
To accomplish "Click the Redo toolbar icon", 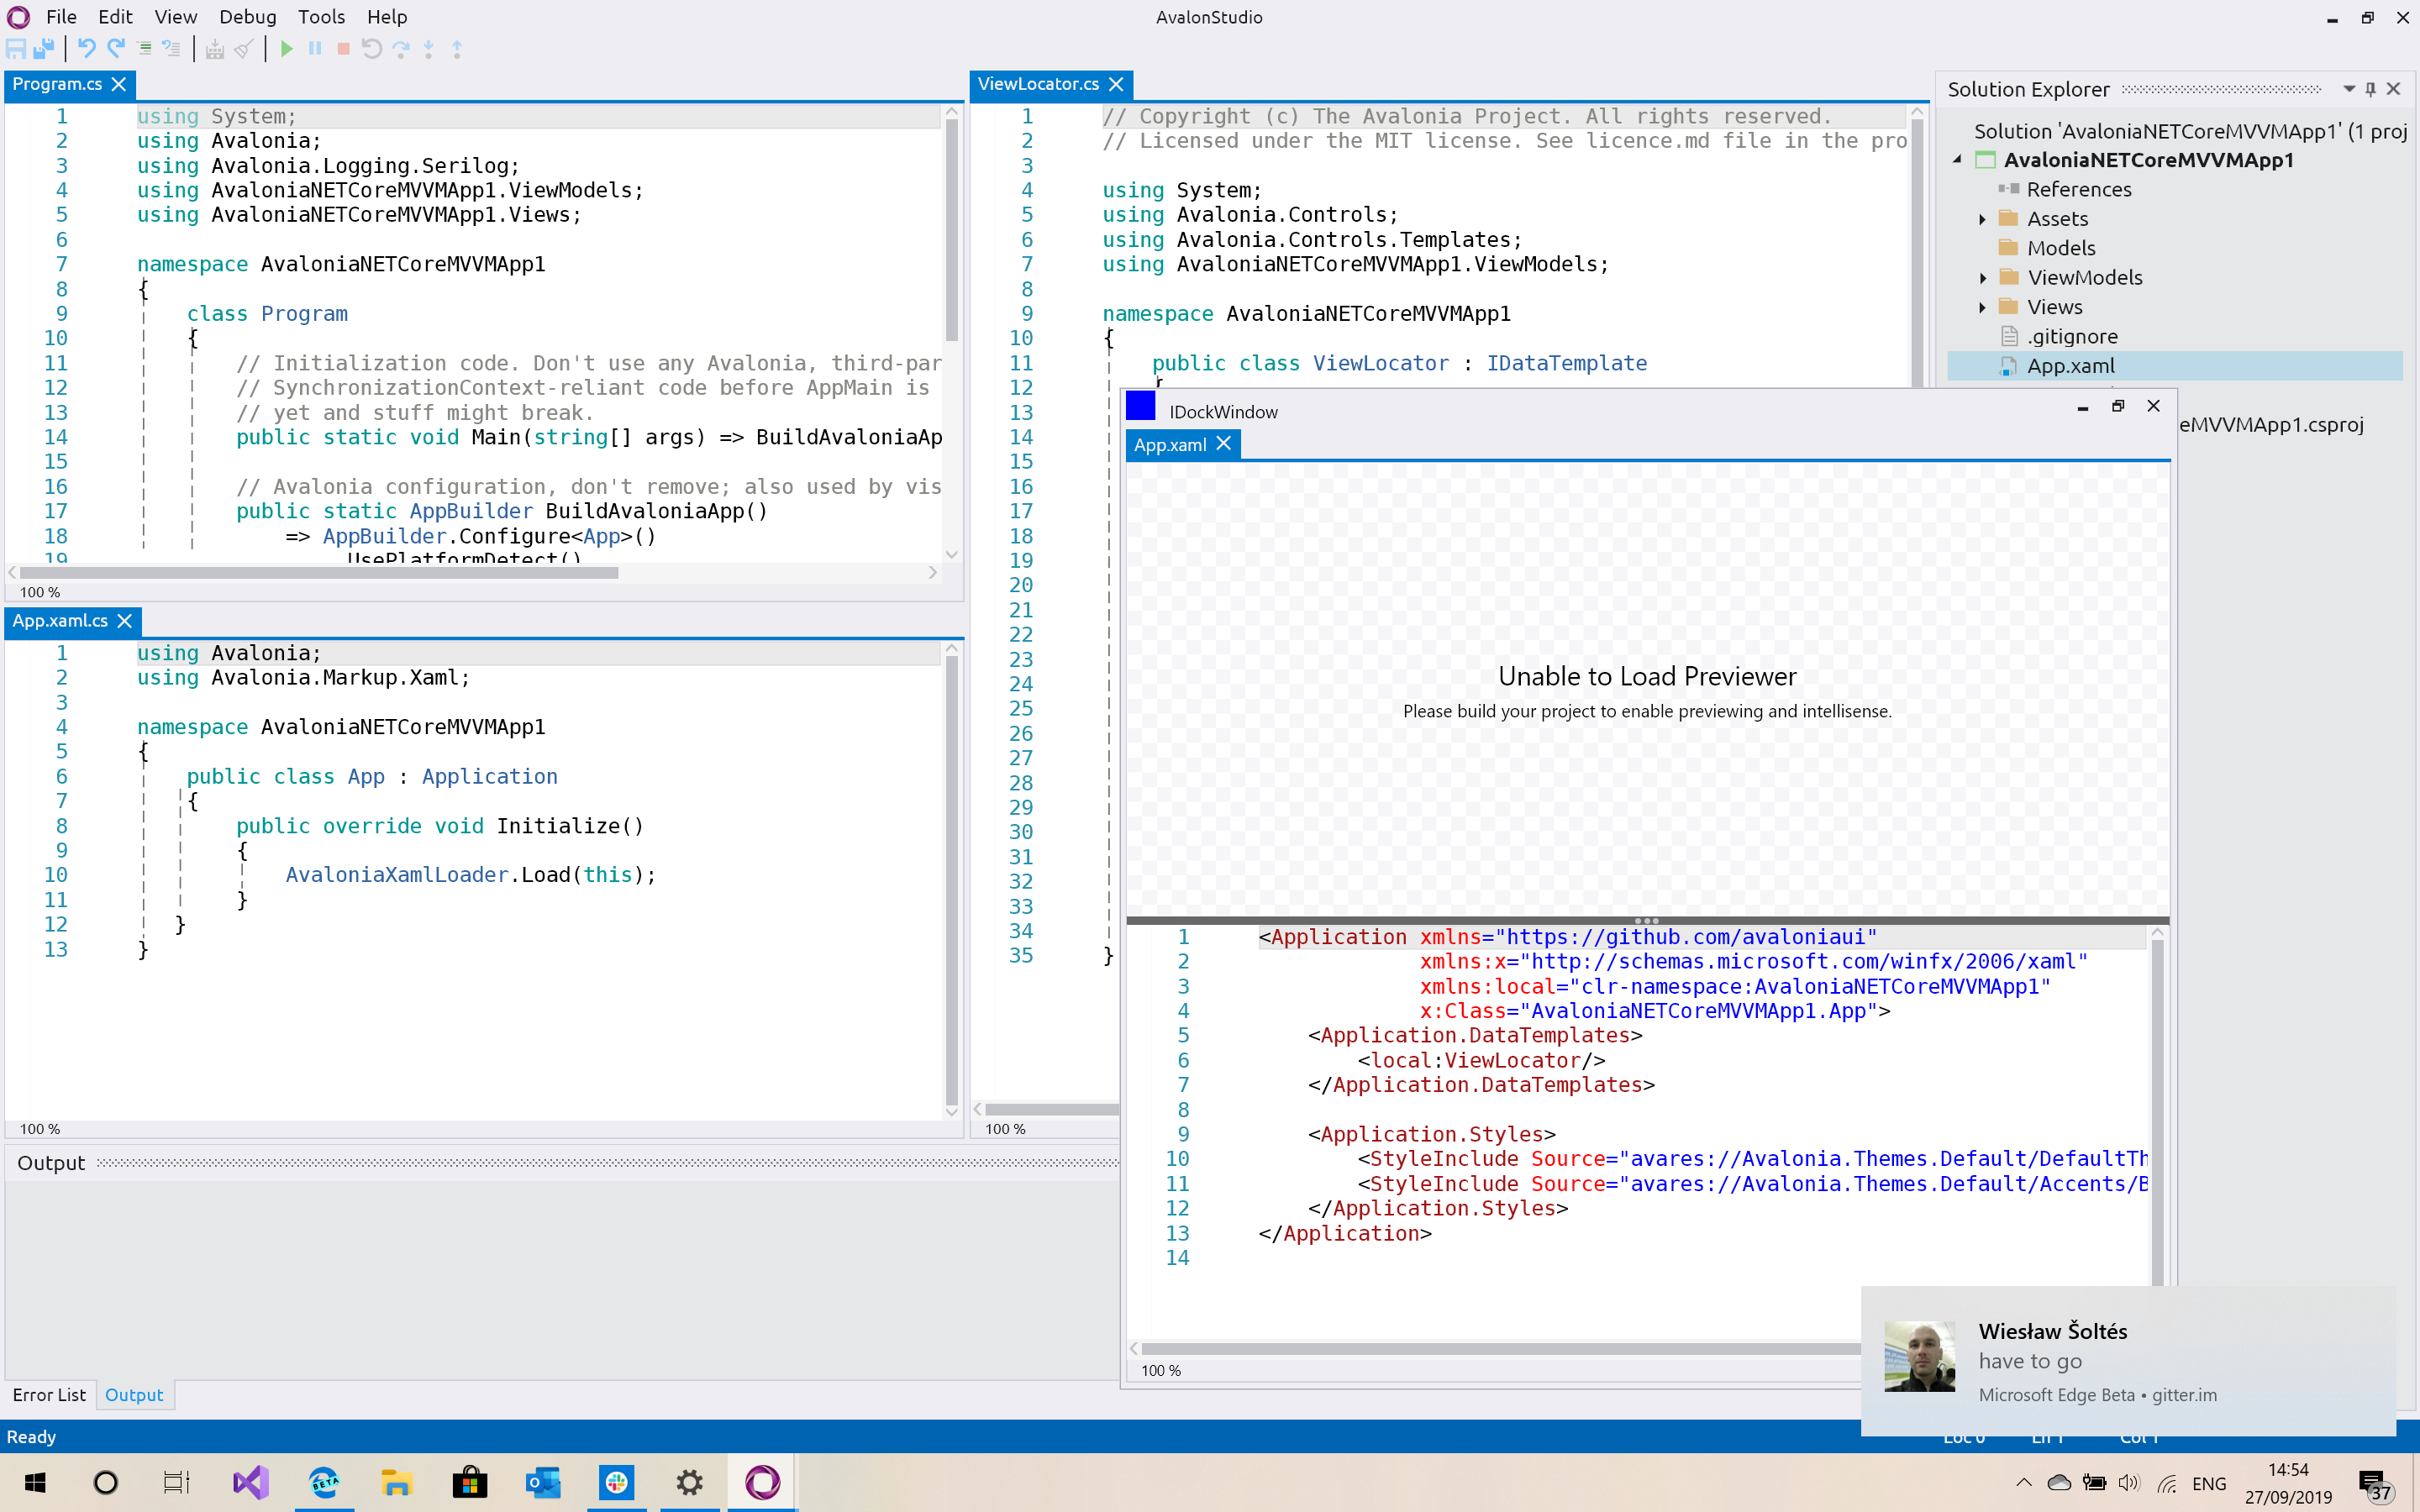I will coord(116,48).
